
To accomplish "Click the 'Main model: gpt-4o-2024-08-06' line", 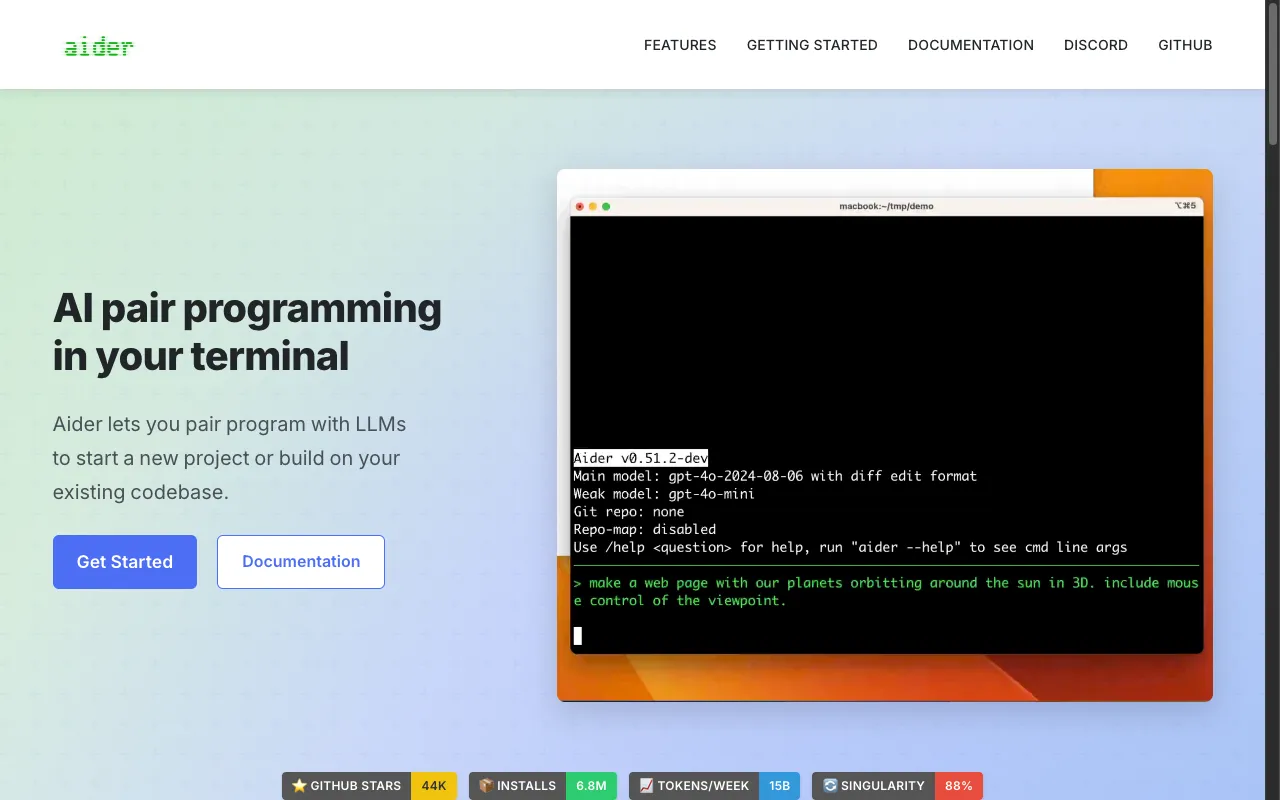I will click(775, 476).
